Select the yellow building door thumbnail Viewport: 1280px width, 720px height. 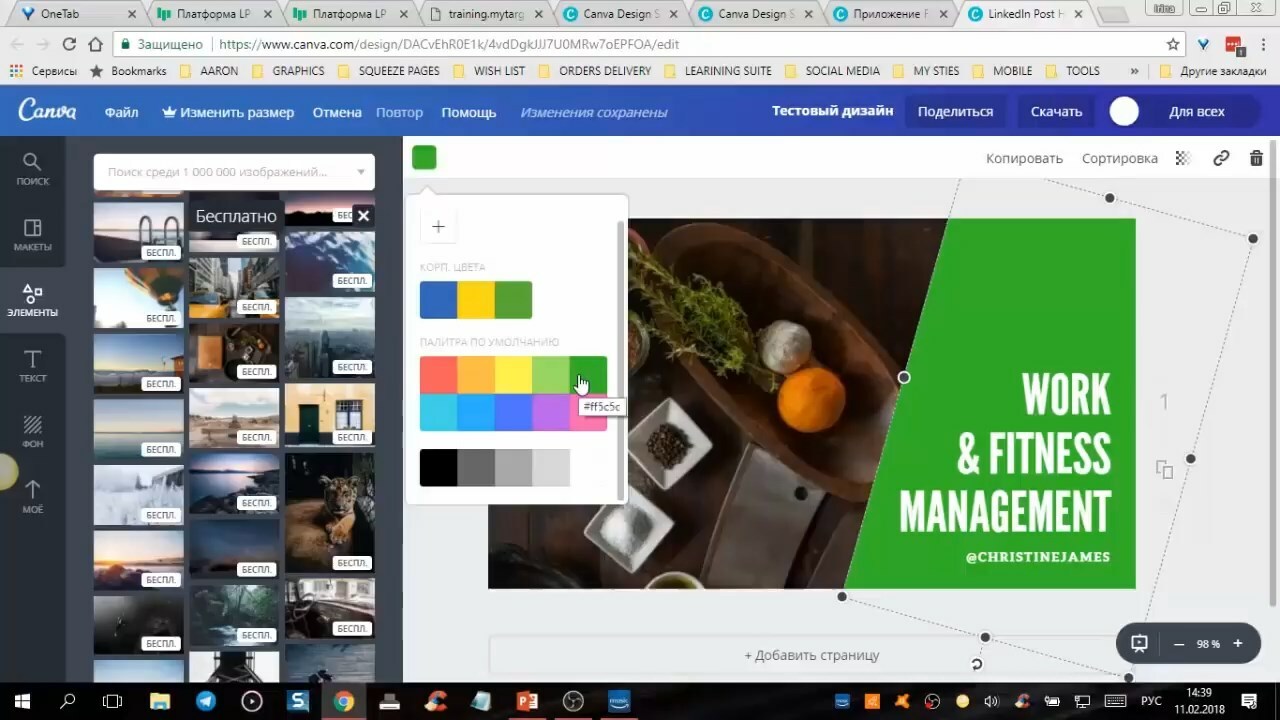[x=330, y=414]
